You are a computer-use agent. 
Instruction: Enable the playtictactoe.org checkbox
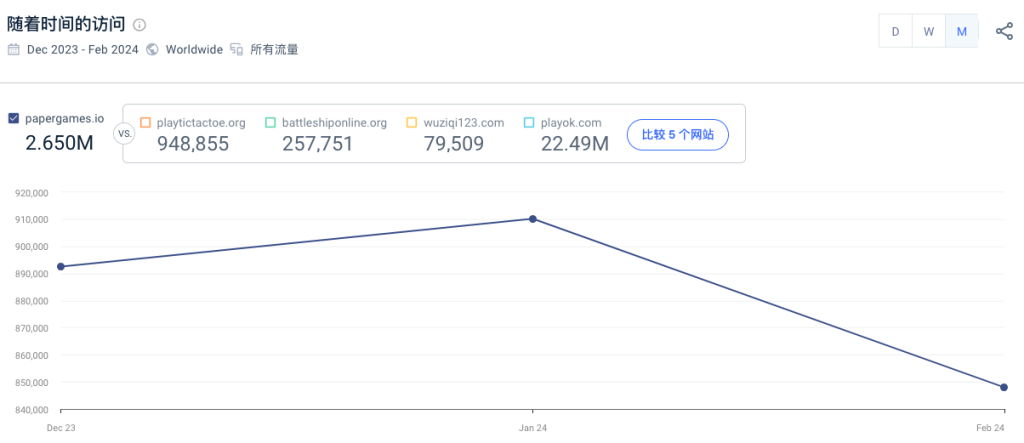(x=145, y=122)
